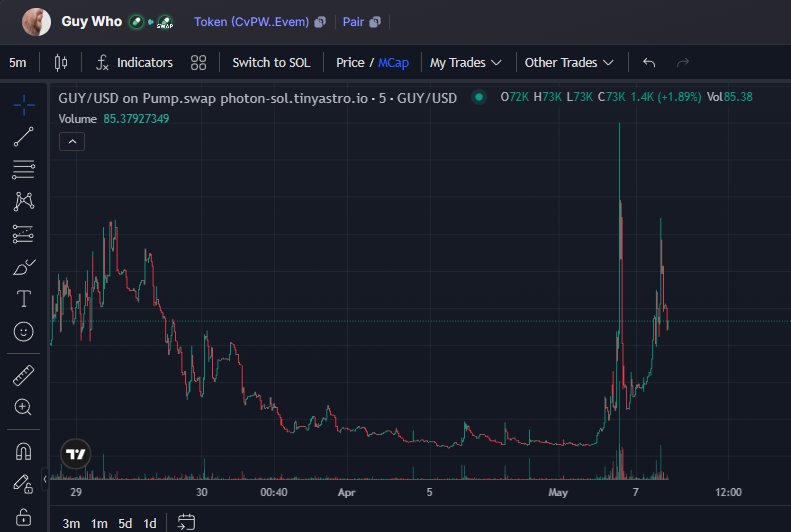Expand the My Trades dropdown
The image size is (791, 532).
tap(466, 63)
